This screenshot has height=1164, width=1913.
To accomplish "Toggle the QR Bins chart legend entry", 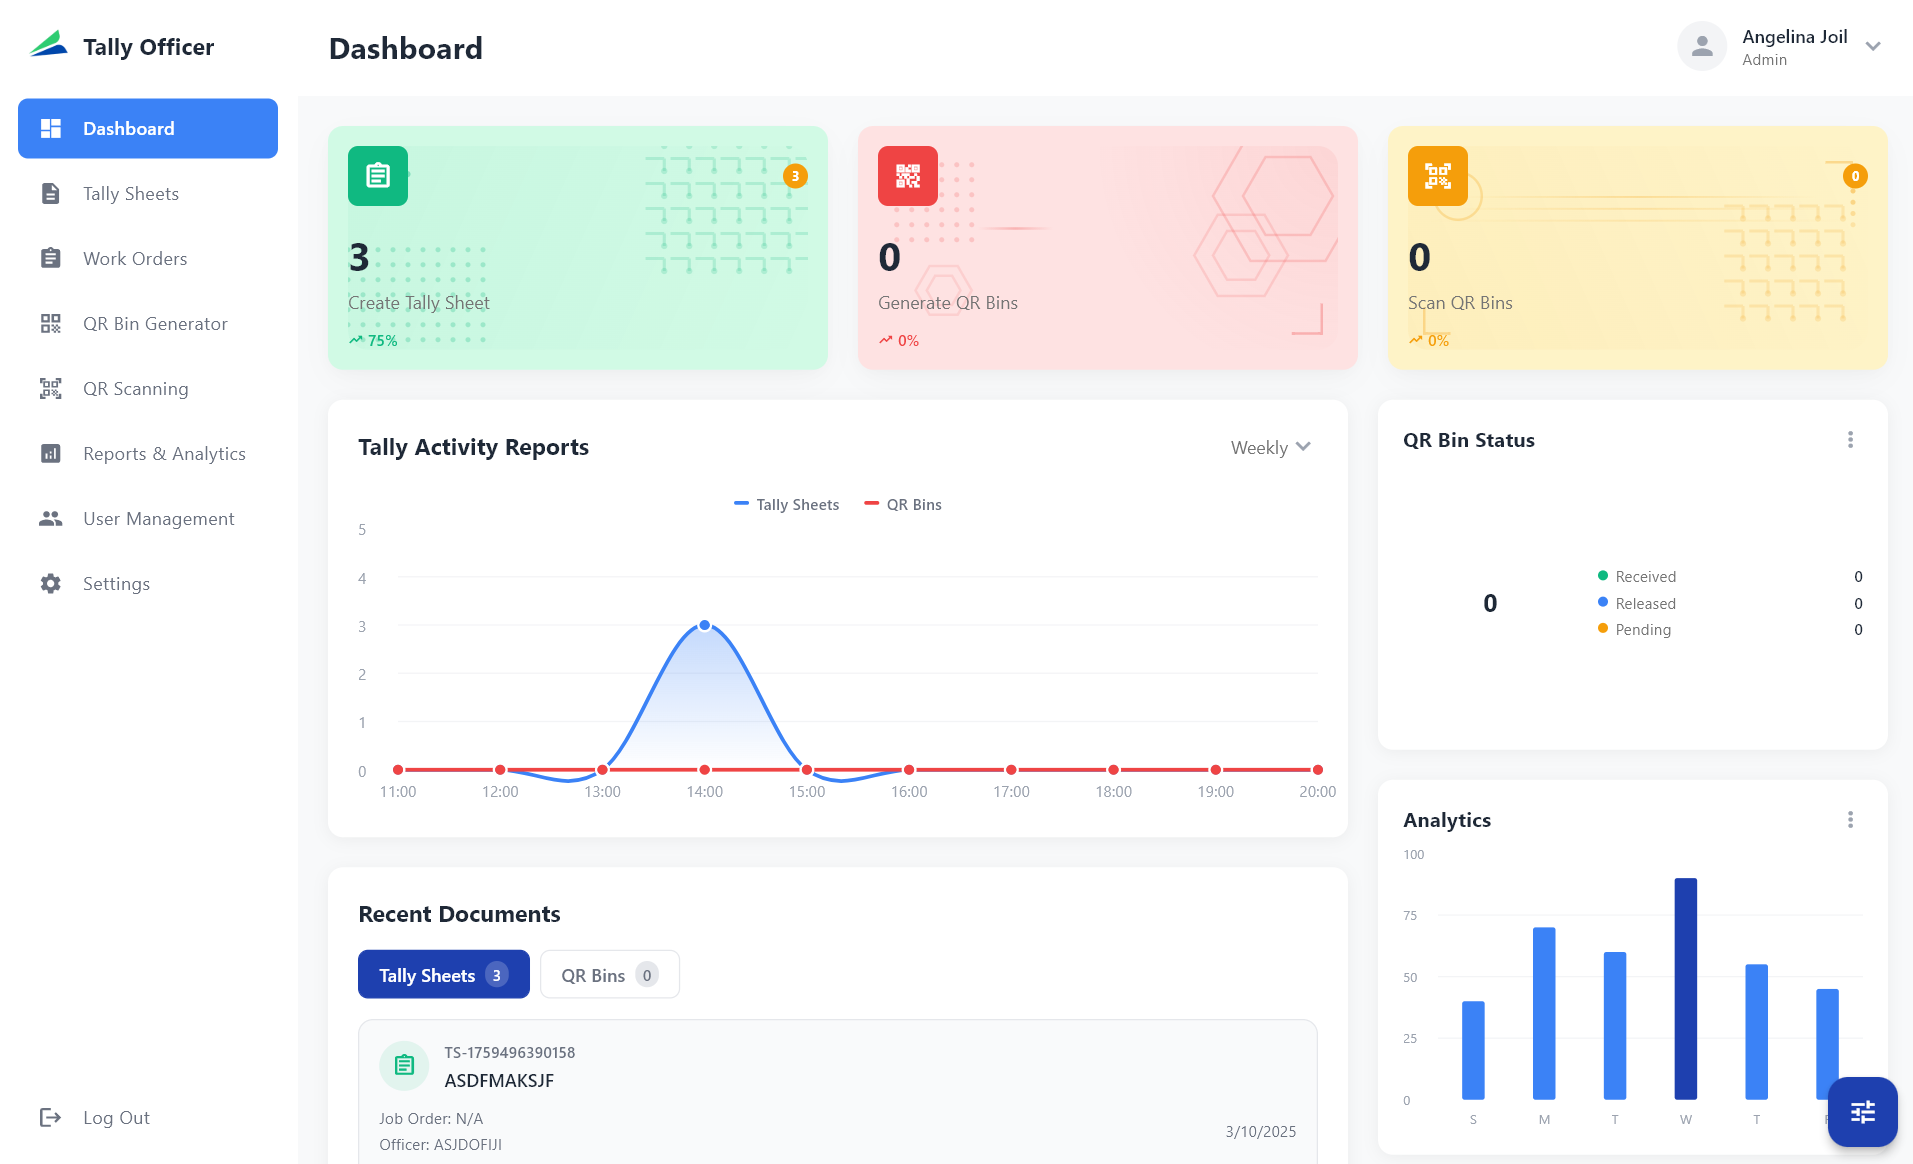I will pyautogui.click(x=902, y=504).
